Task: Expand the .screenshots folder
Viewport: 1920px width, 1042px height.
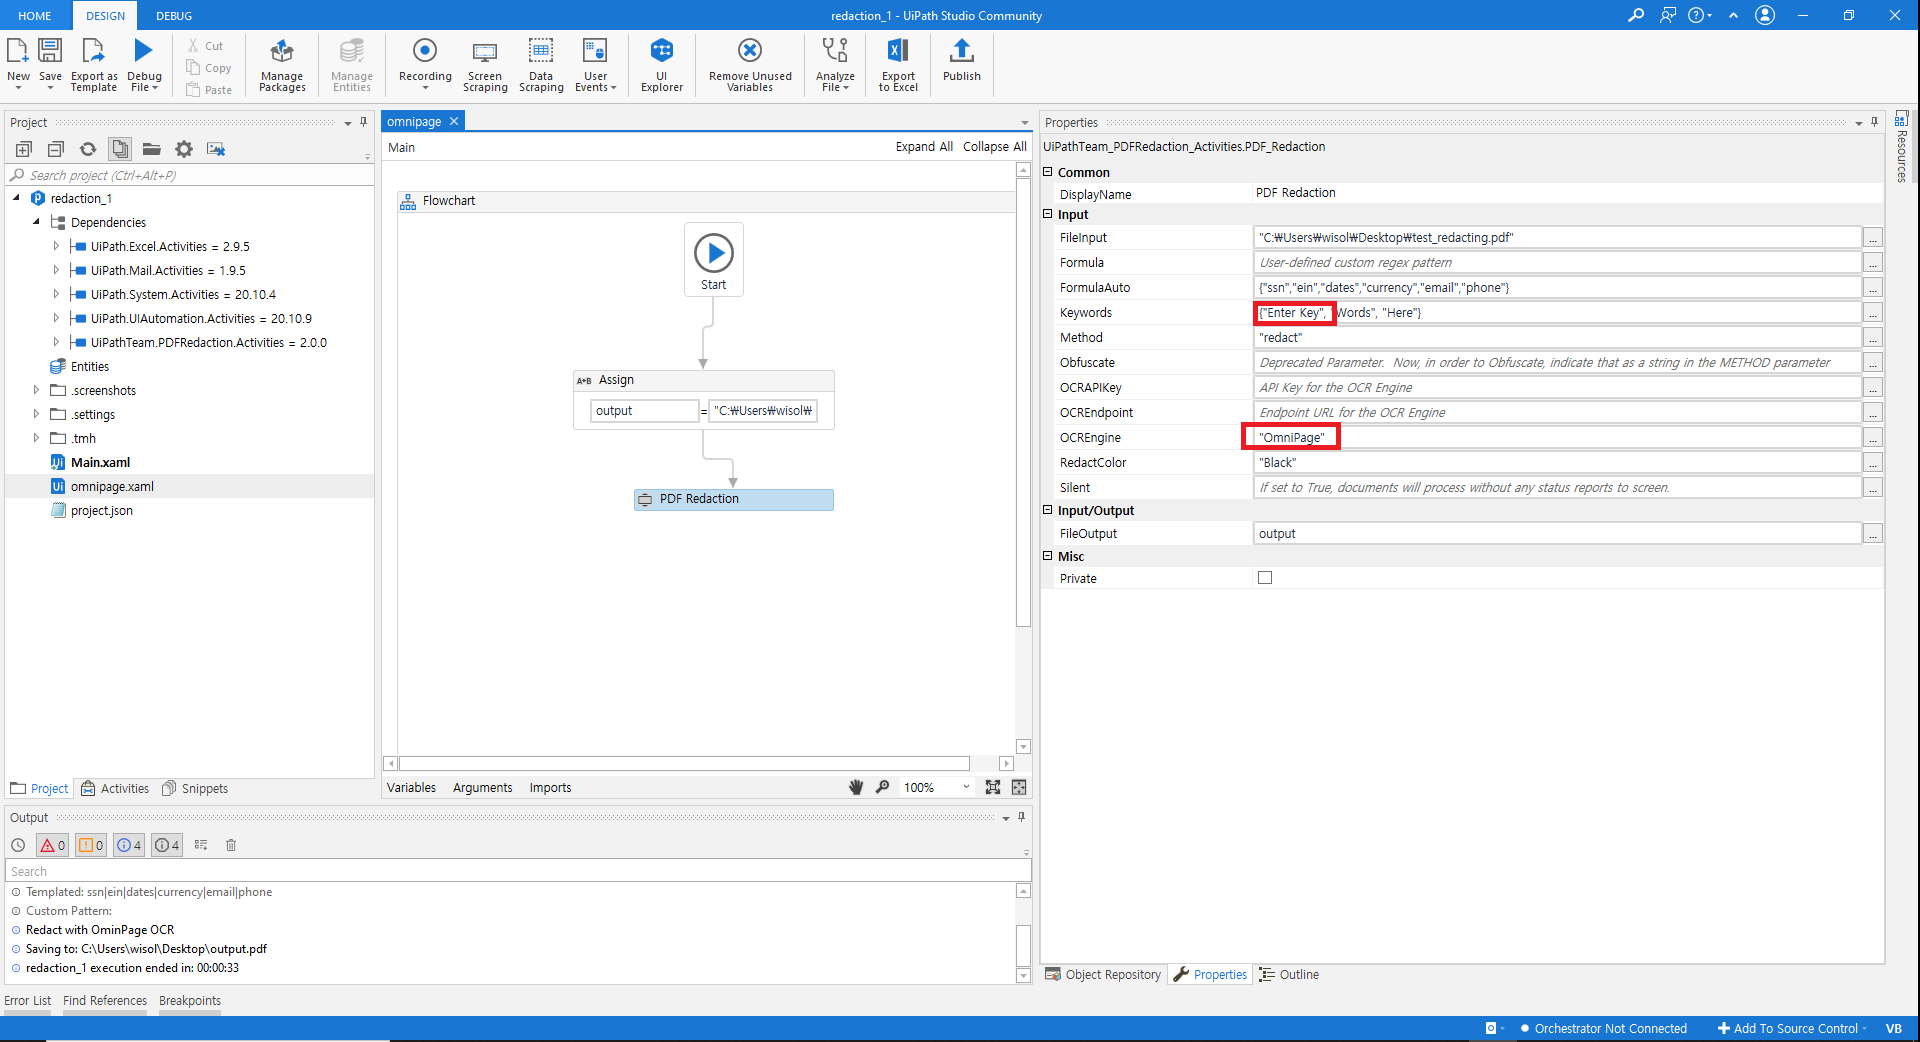Action: click(37, 390)
